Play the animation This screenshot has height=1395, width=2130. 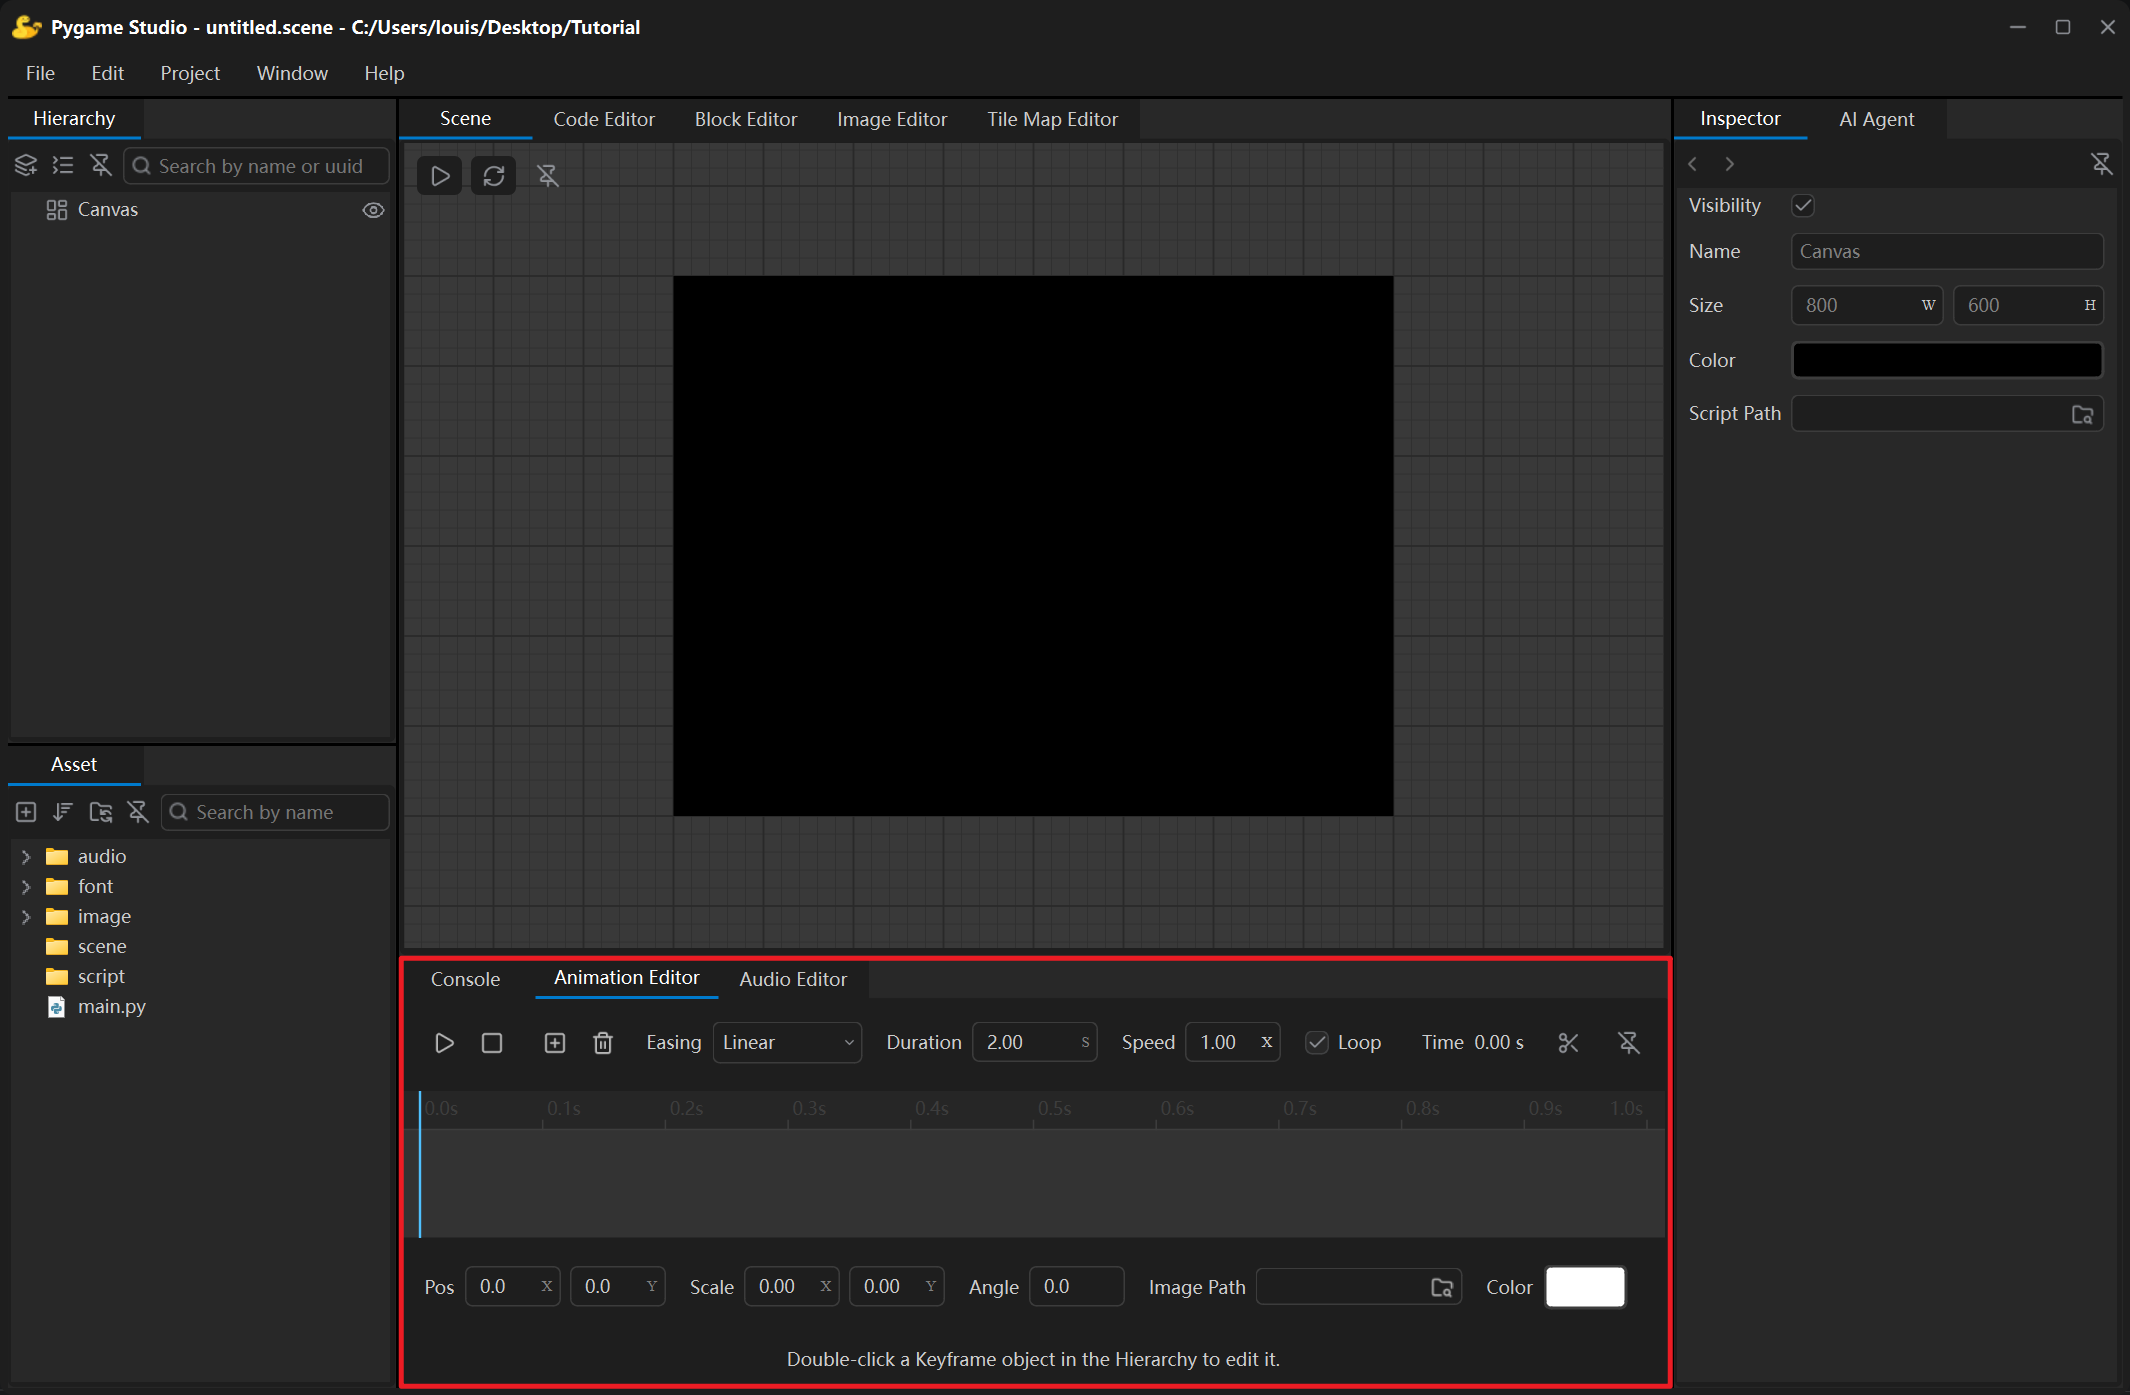pos(444,1043)
